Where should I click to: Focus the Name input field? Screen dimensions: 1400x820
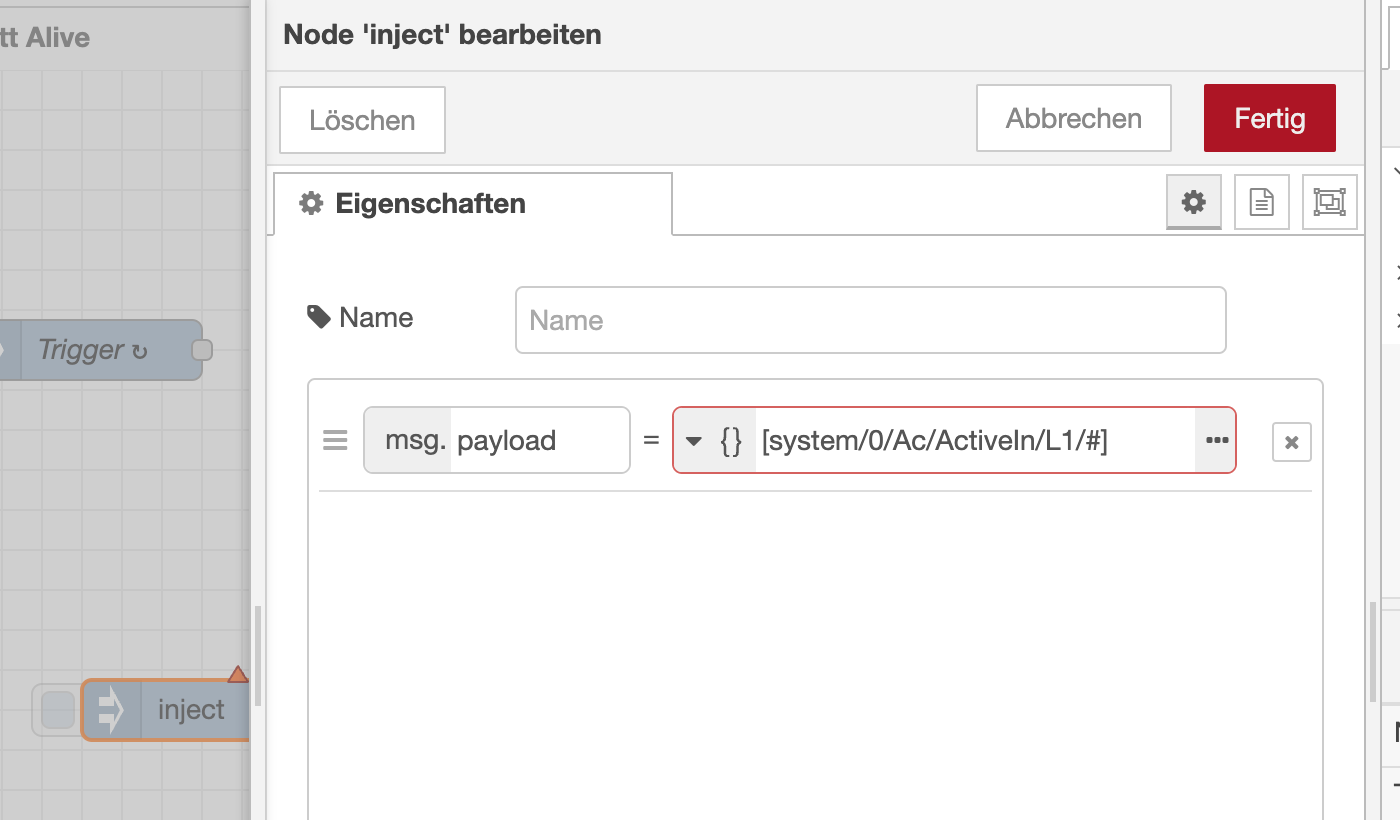pyautogui.click(x=870, y=320)
